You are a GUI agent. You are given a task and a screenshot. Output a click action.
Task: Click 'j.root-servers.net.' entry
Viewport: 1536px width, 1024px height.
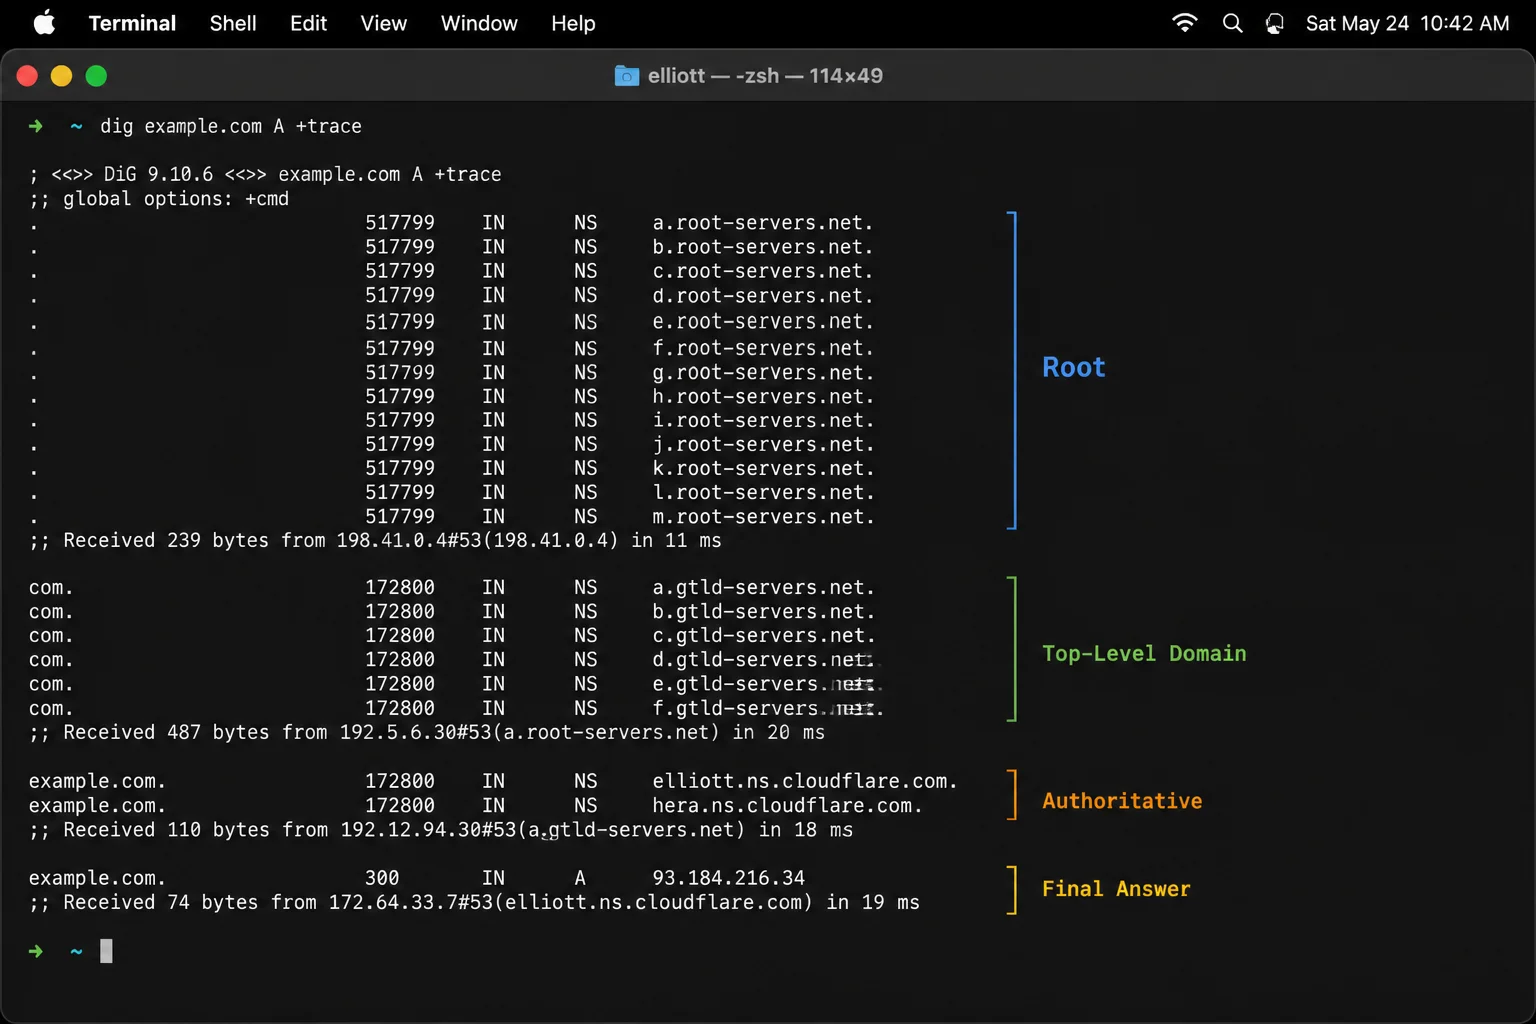tap(763, 444)
